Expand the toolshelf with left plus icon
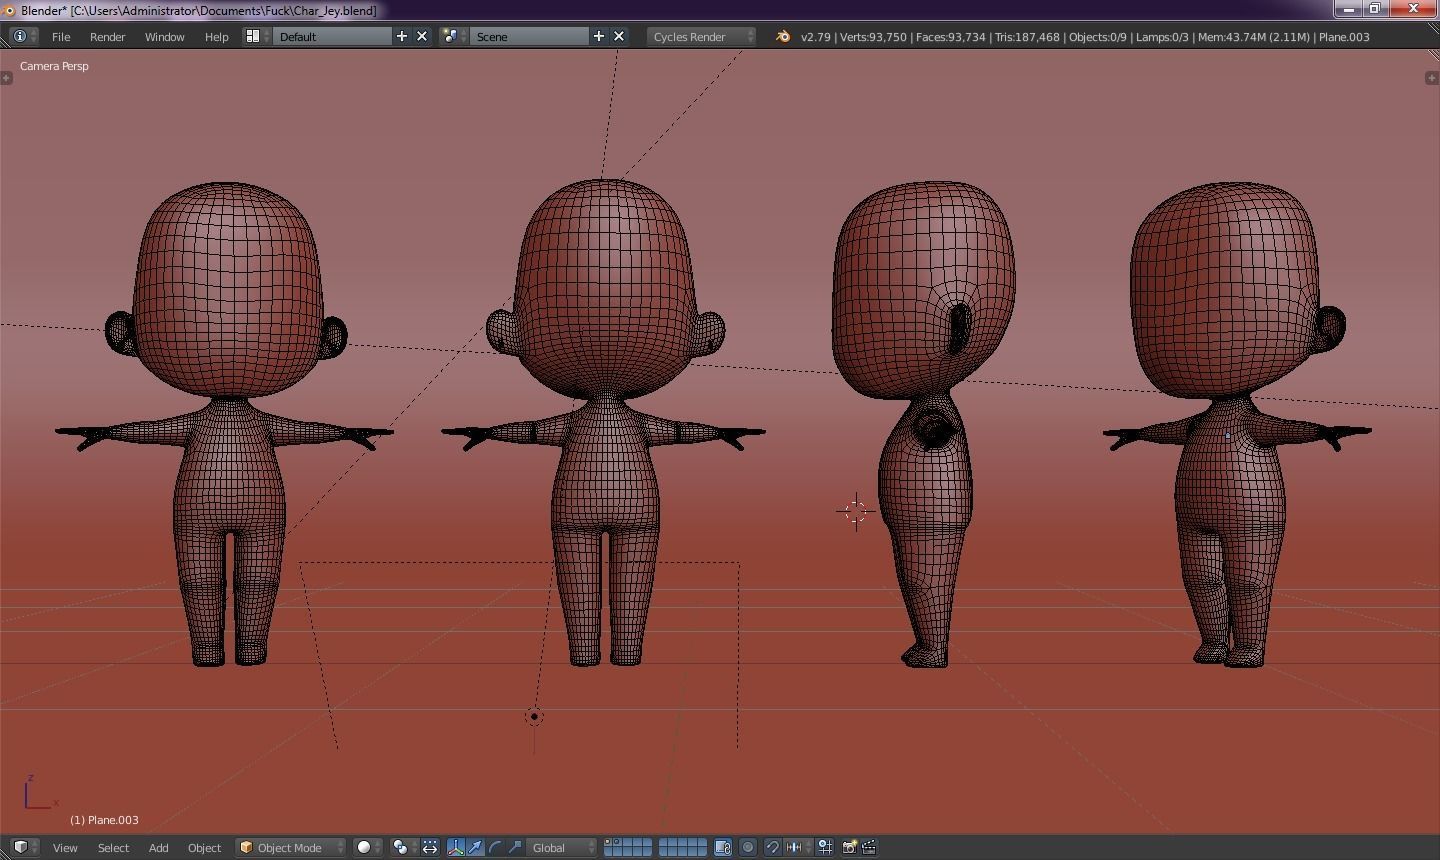This screenshot has height=860, width=1440. click(6, 77)
